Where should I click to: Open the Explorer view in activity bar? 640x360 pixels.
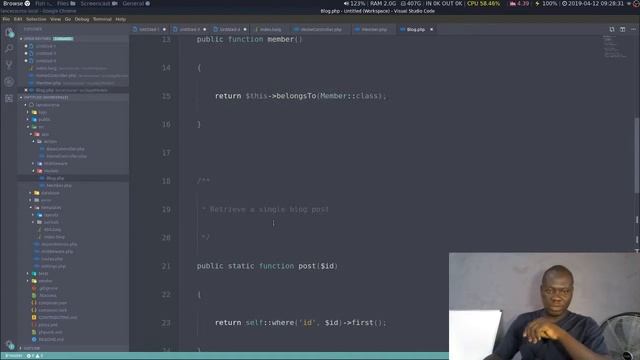(x=9, y=33)
